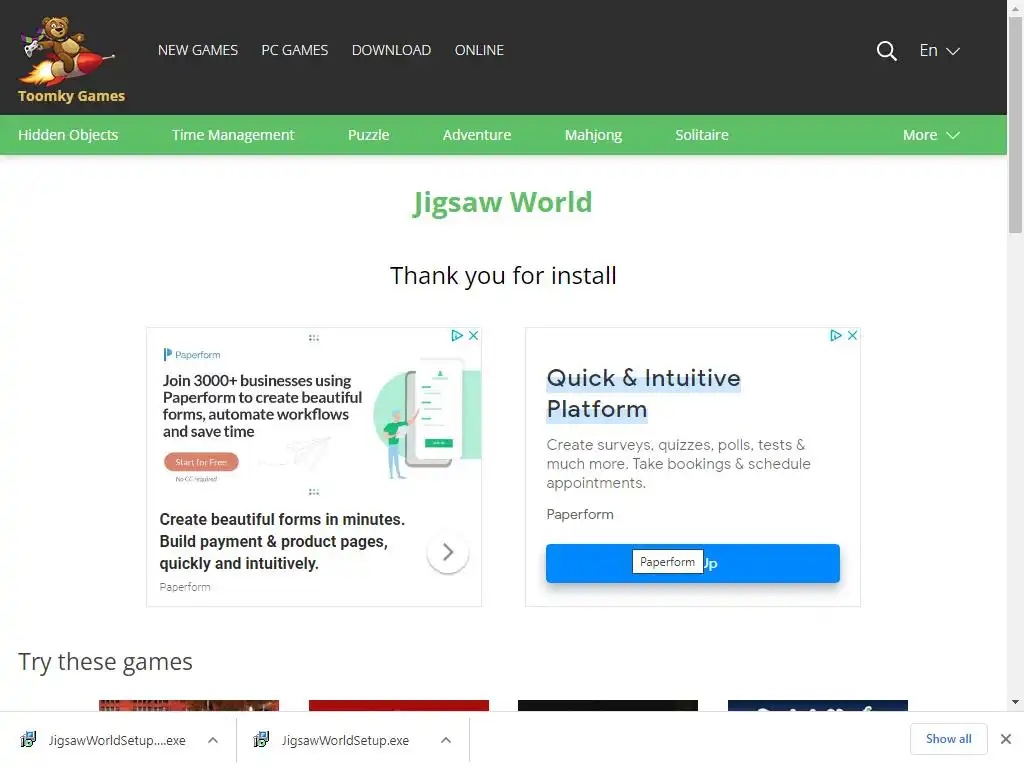The height and width of the screenshot is (768, 1024).
Task: Click Show all downloads button
Action: (948, 739)
